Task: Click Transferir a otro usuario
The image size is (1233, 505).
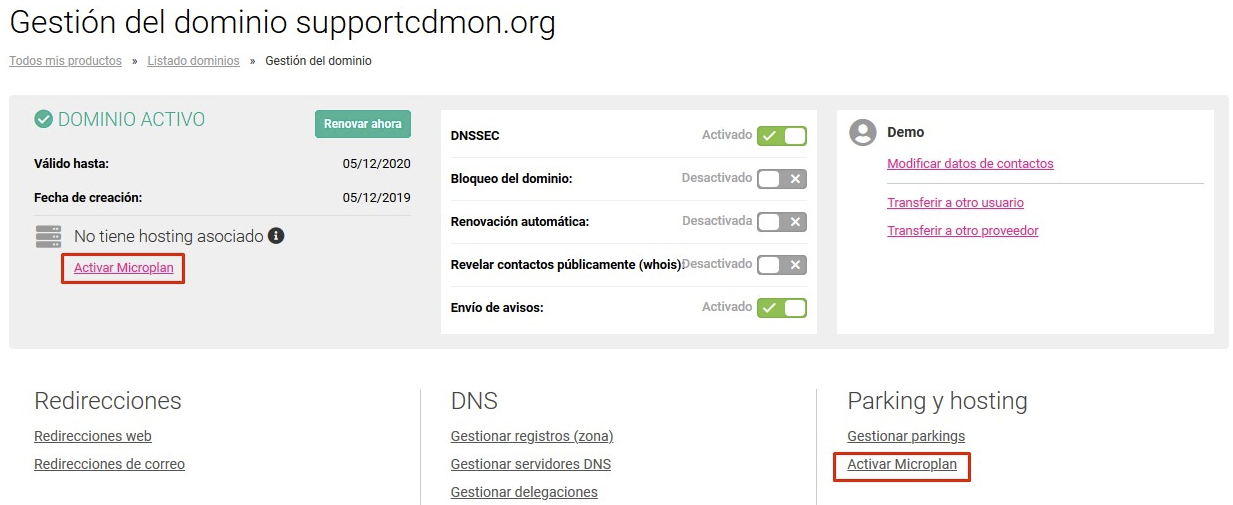Action: (x=955, y=202)
